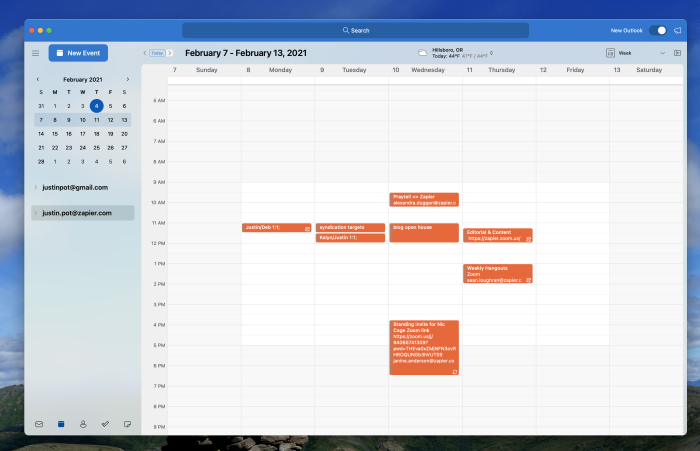Toggle the sidebar with hamburger icon
Screen dimensions: 700x451
click(x=36, y=53)
